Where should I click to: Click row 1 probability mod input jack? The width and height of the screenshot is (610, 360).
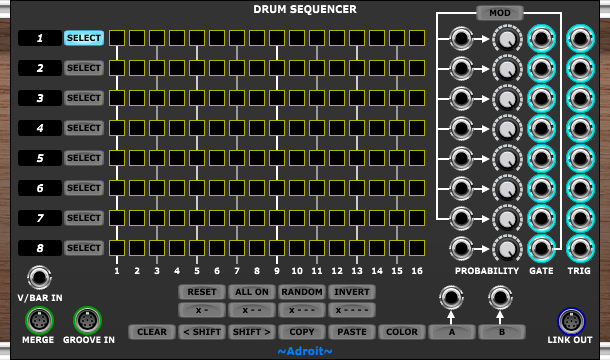pos(461,39)
